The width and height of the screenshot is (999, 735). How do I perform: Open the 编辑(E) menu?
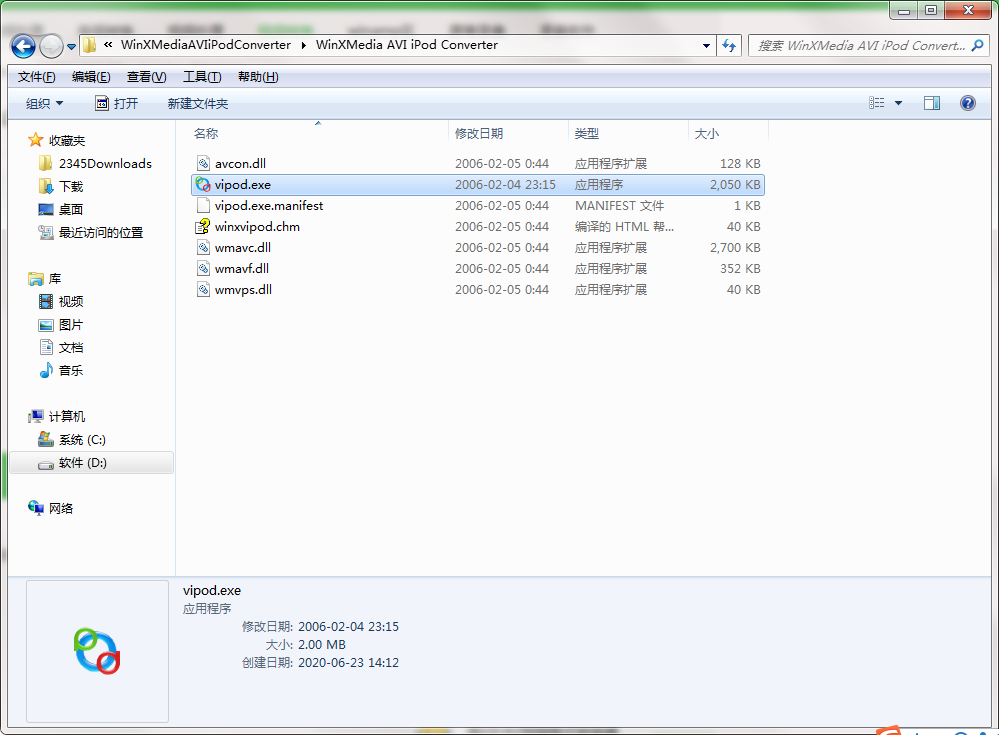pyautogui.click(x=91, y=77)
